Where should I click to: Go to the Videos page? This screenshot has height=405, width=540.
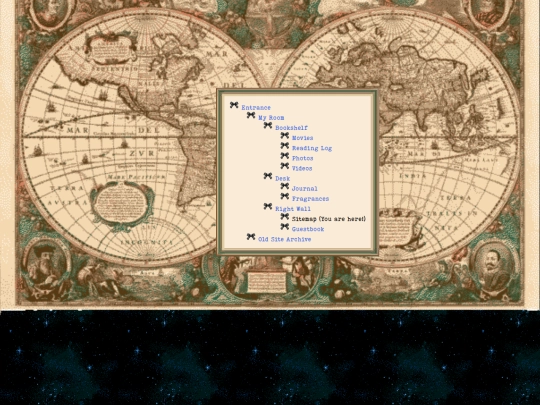pos(302,168)
